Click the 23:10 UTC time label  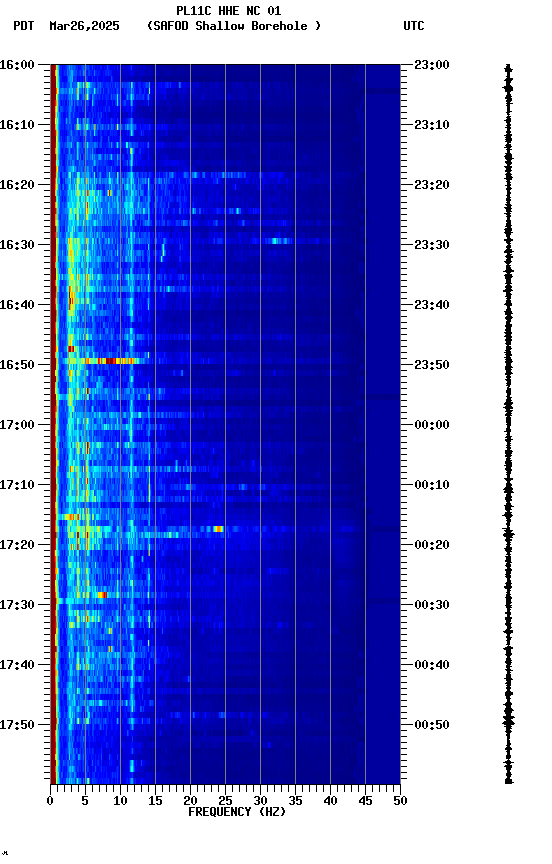pos(432,125)
